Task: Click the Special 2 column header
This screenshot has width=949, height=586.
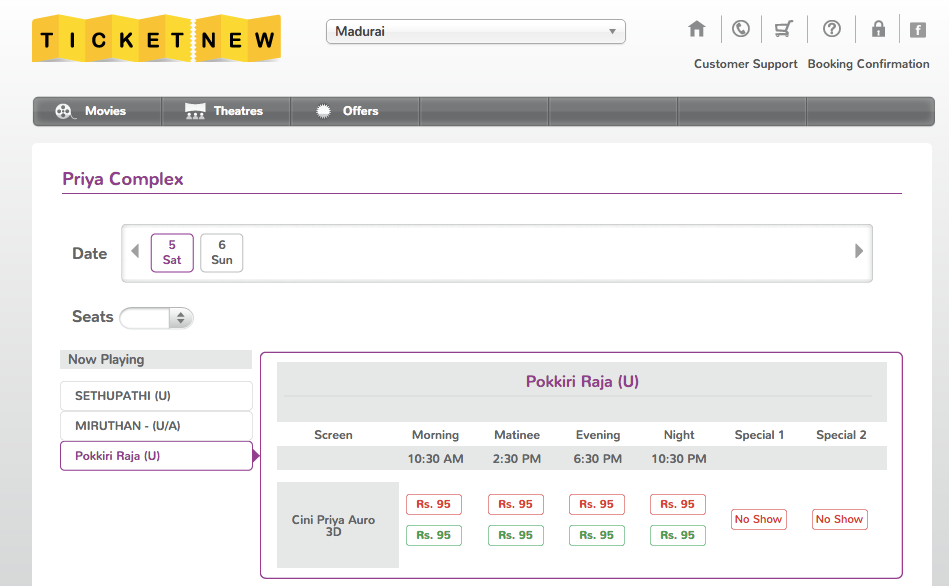Action: [x=841, y=435]
